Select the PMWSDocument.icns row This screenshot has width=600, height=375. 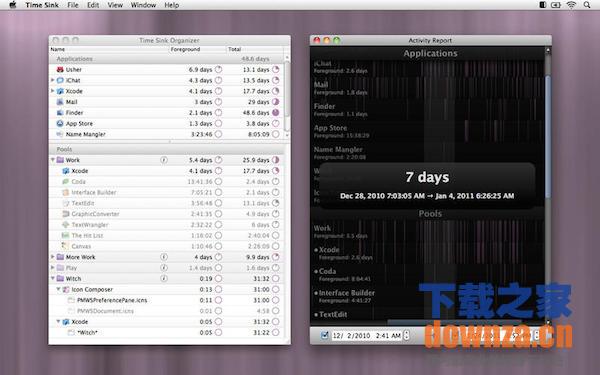[x=167, y=311]
